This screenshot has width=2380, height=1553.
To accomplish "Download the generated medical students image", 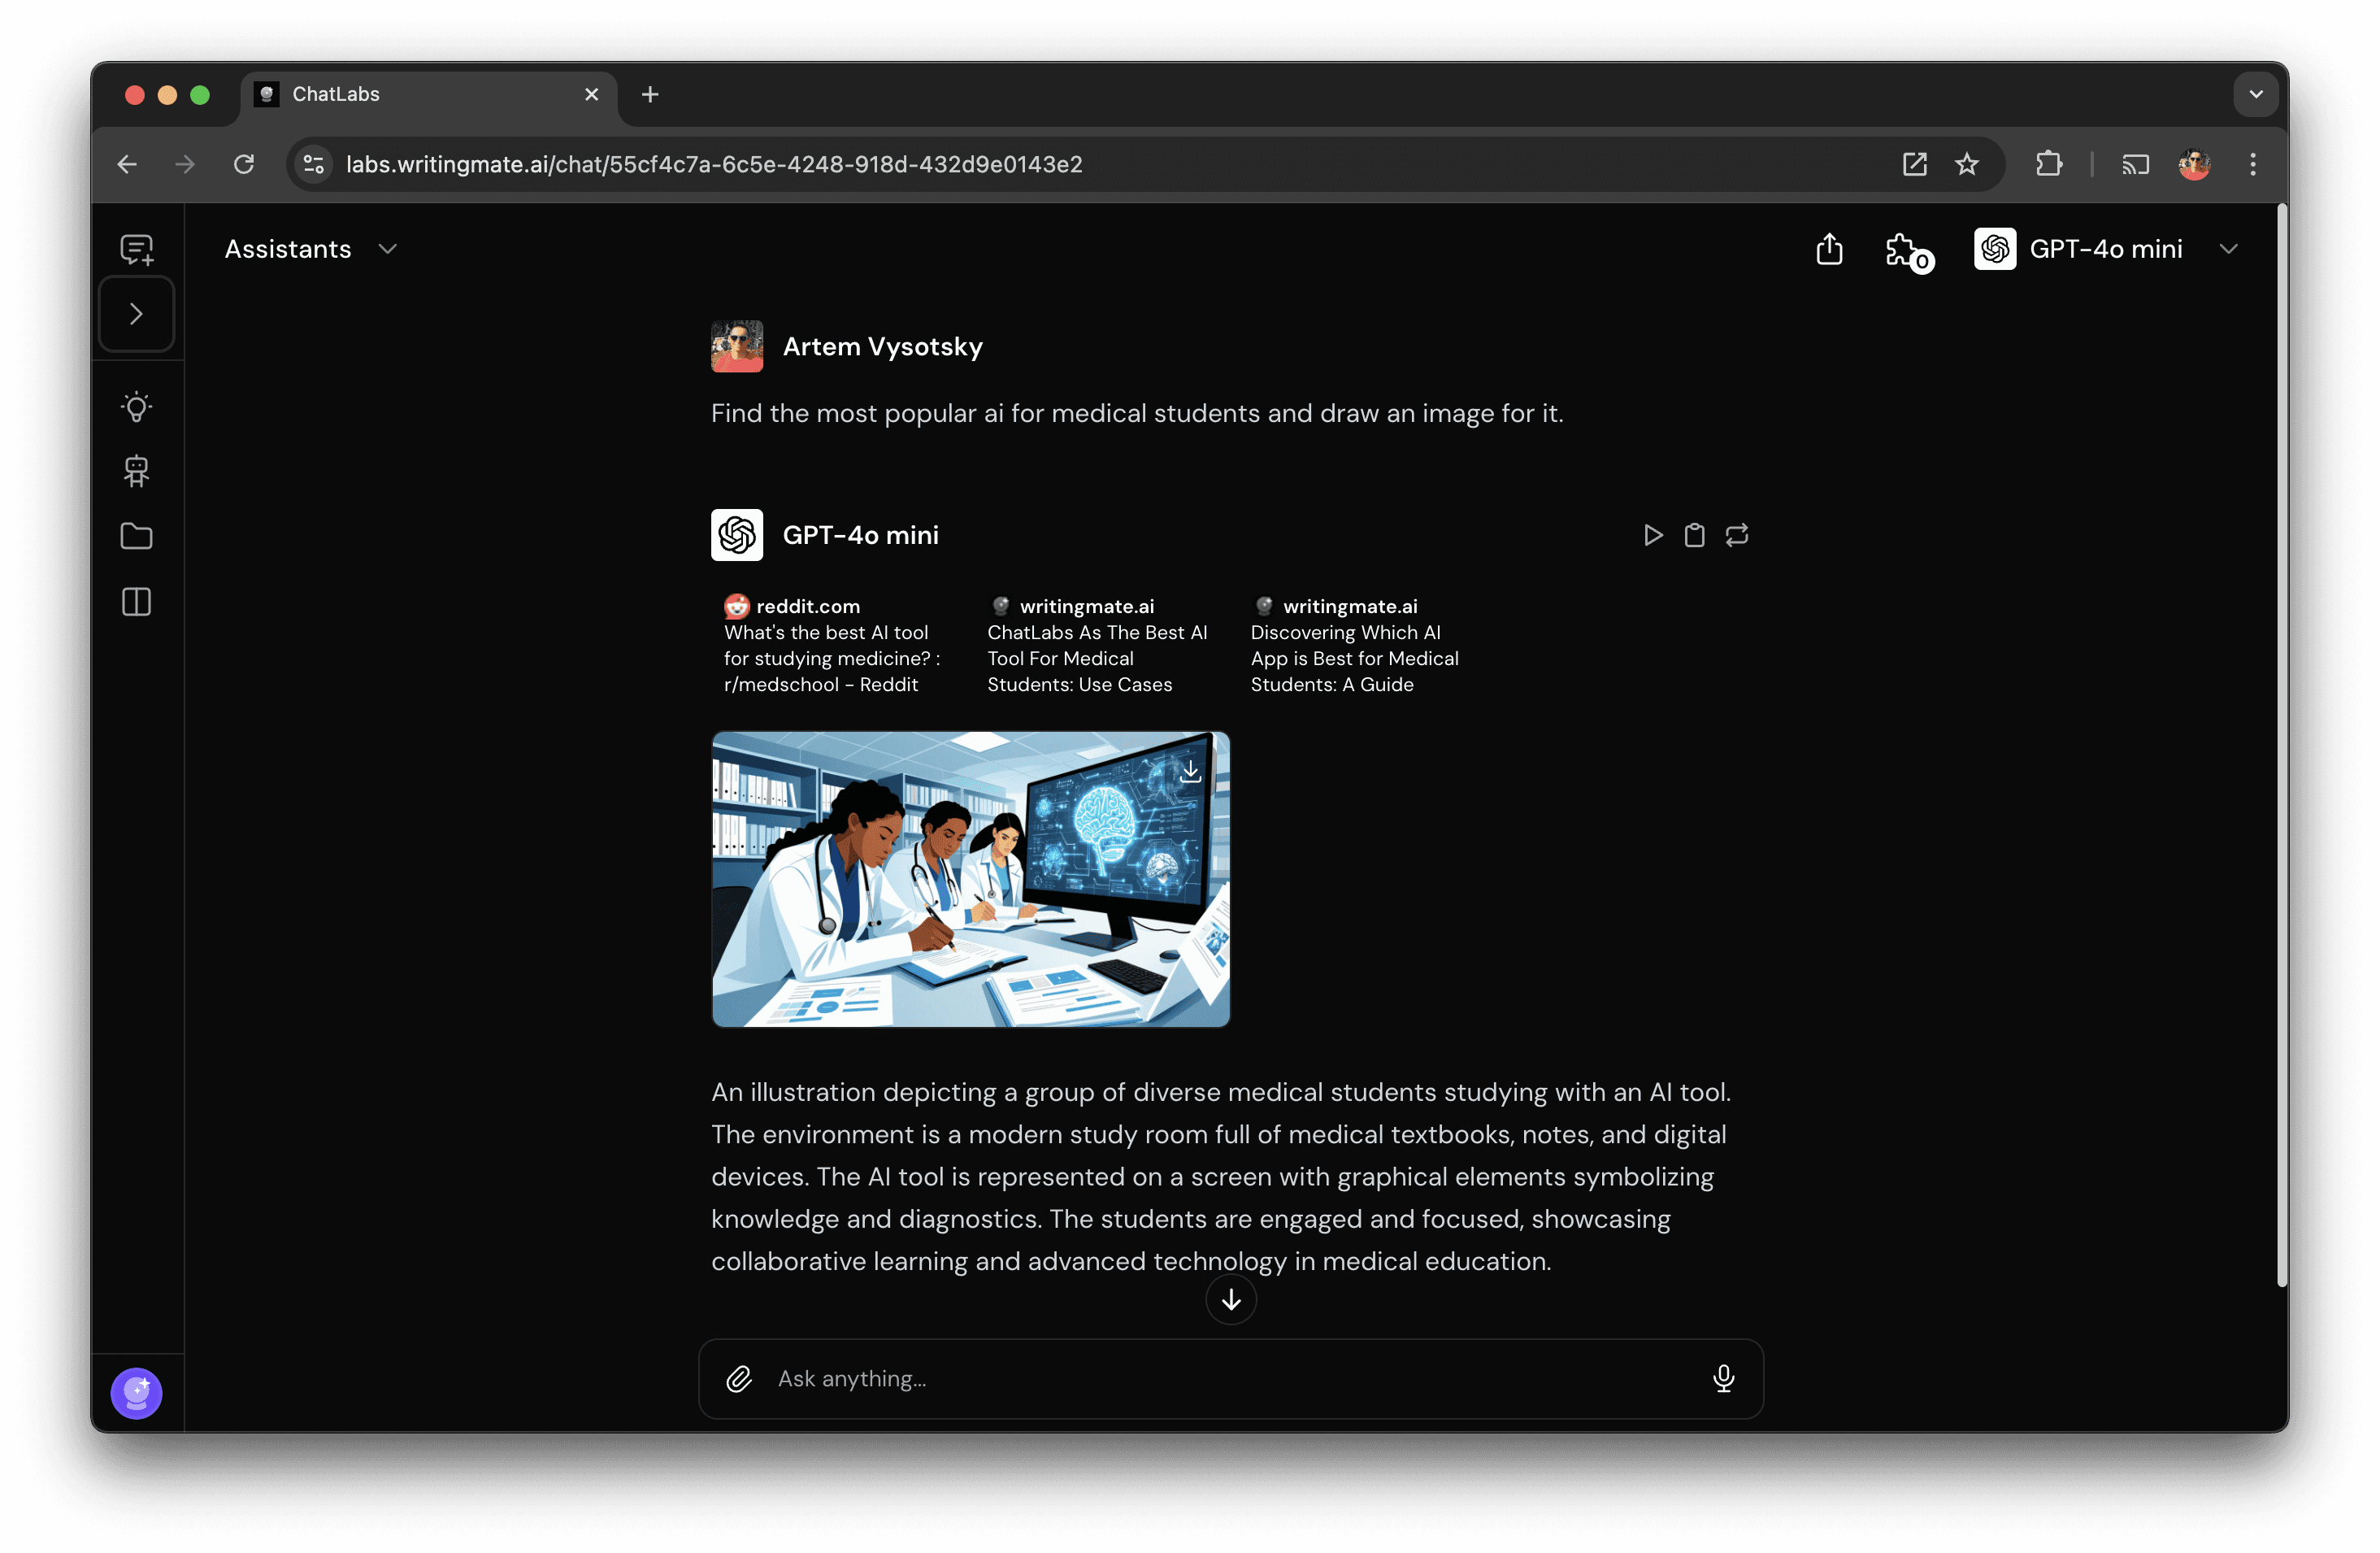I will (1191, 770).
